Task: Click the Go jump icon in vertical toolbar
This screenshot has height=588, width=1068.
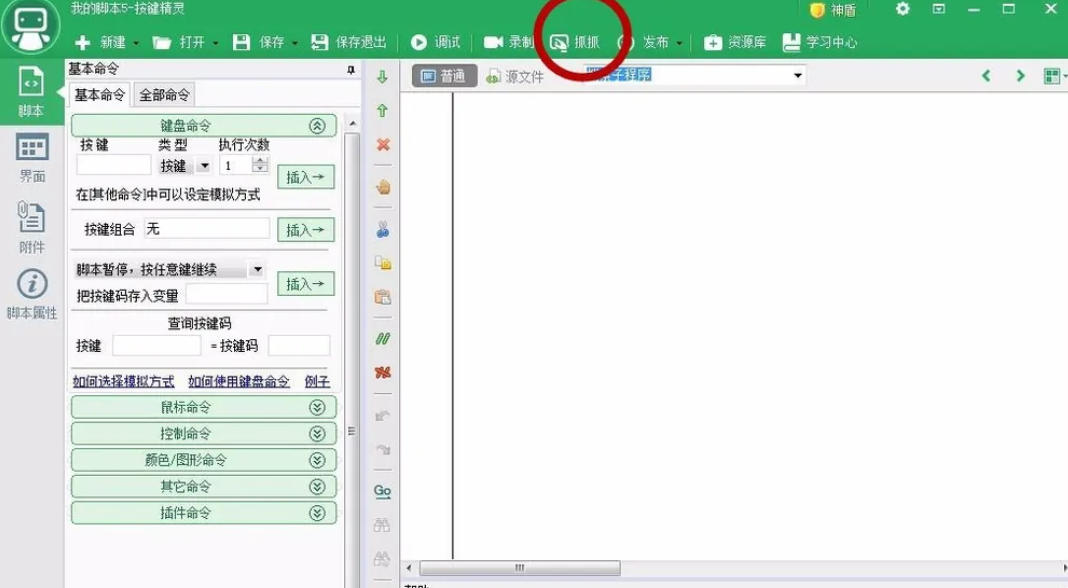Action: (x=382, y=491)
